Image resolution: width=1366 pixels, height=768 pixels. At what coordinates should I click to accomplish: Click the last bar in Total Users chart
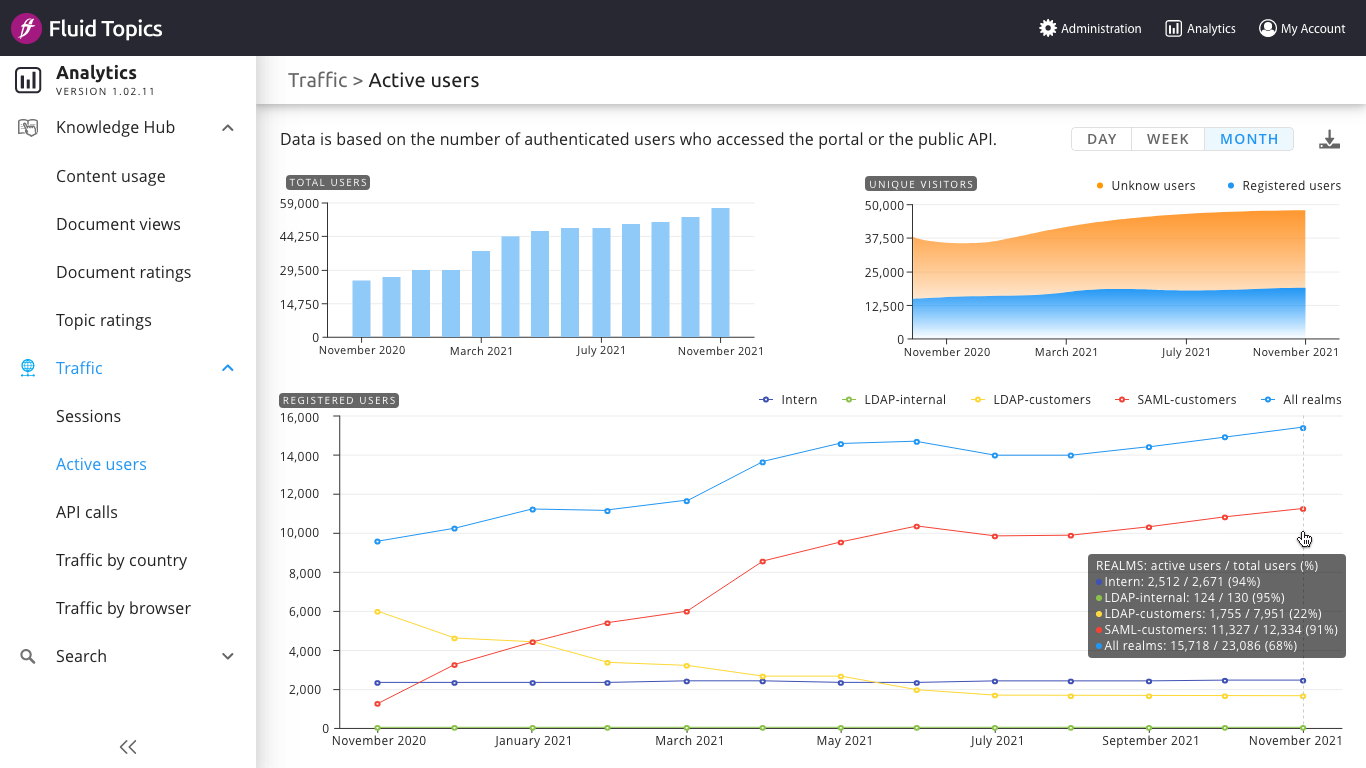tap(720, 272)
